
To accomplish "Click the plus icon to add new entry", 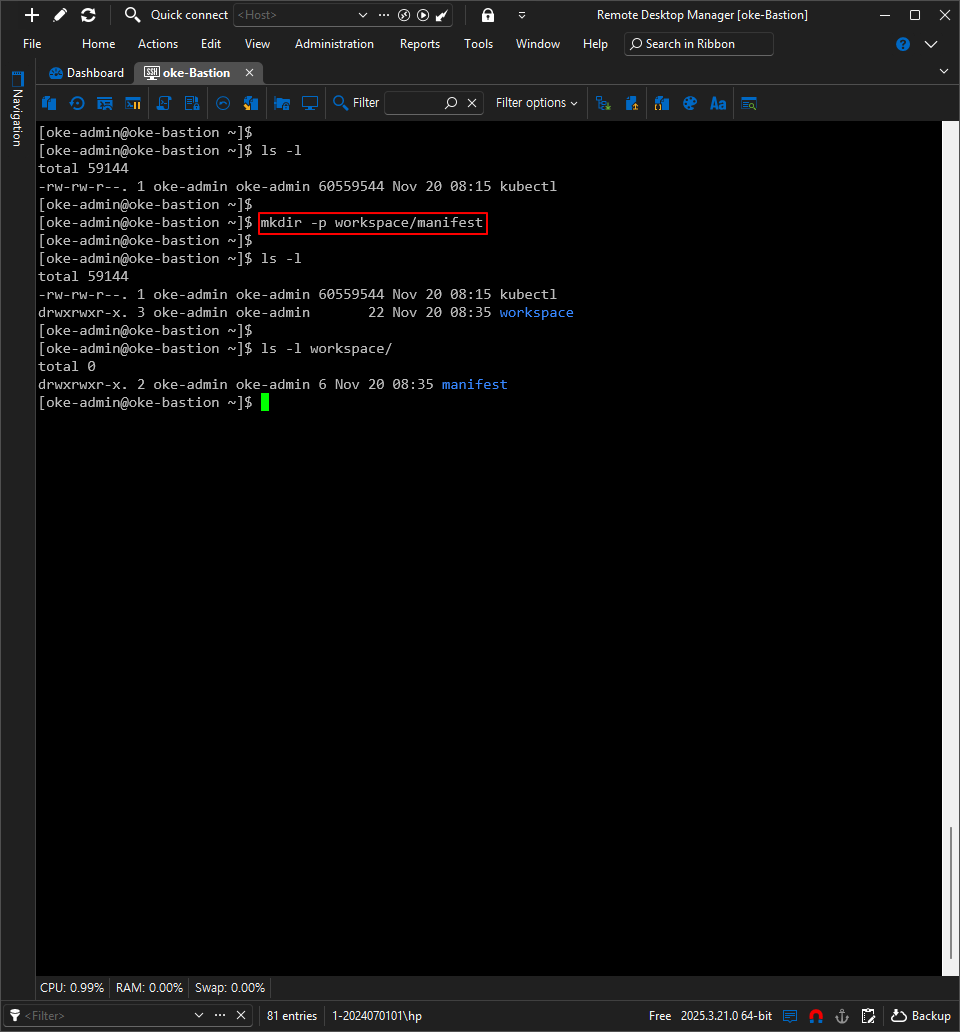I will click(x=32, y=15).
